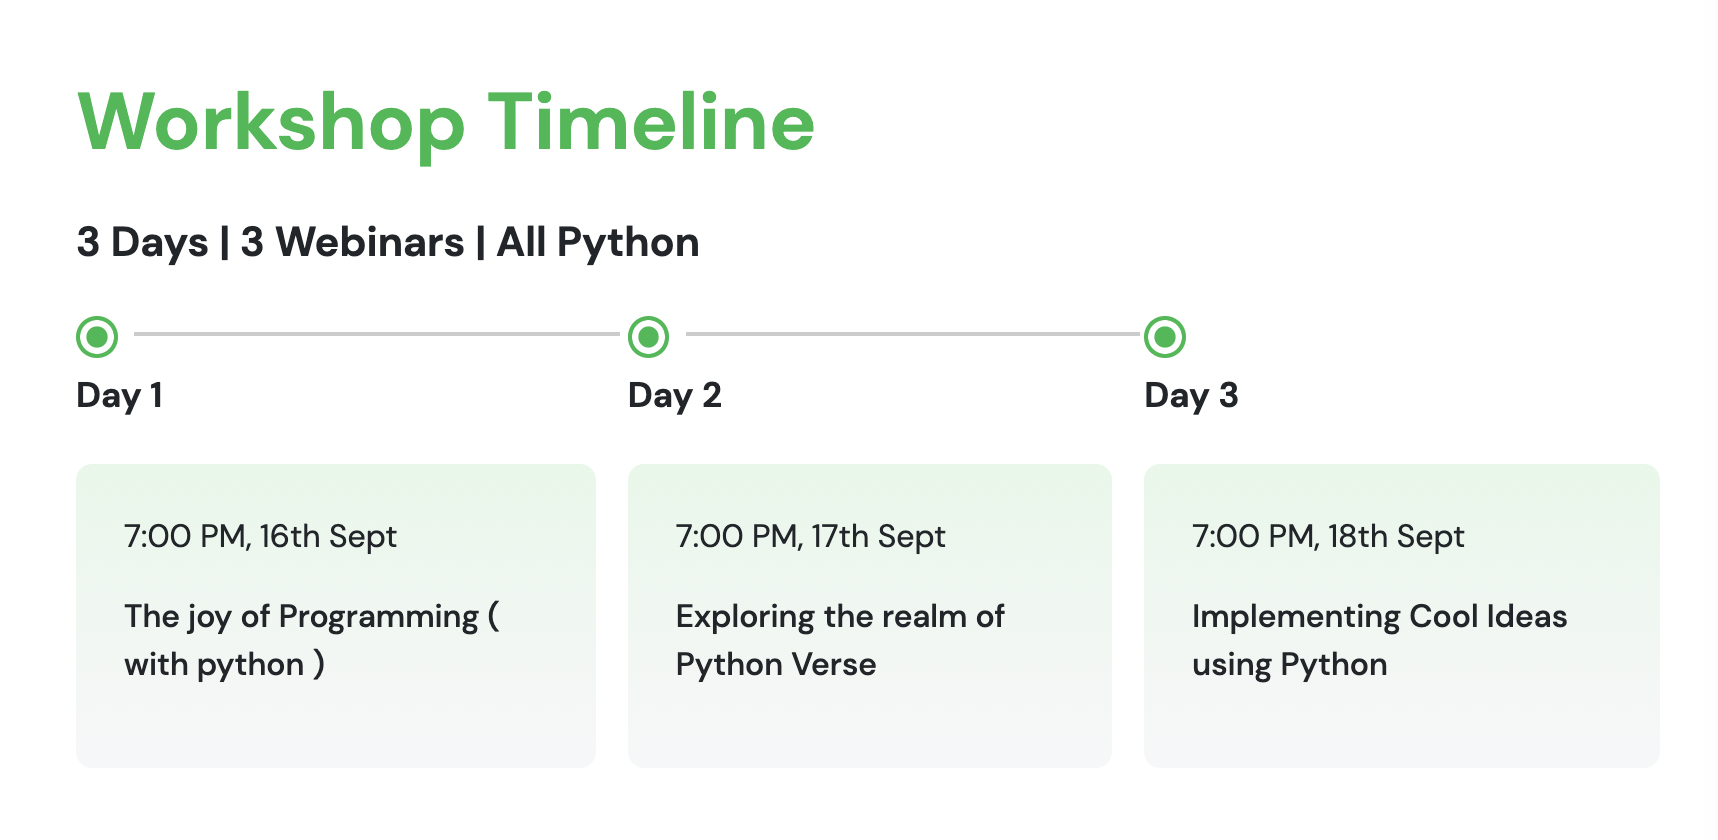Image resolution: width=1718 pixels, height=840 pixels.
Task: Open the 17th Sept workshop card
Action: coord(870,616)
